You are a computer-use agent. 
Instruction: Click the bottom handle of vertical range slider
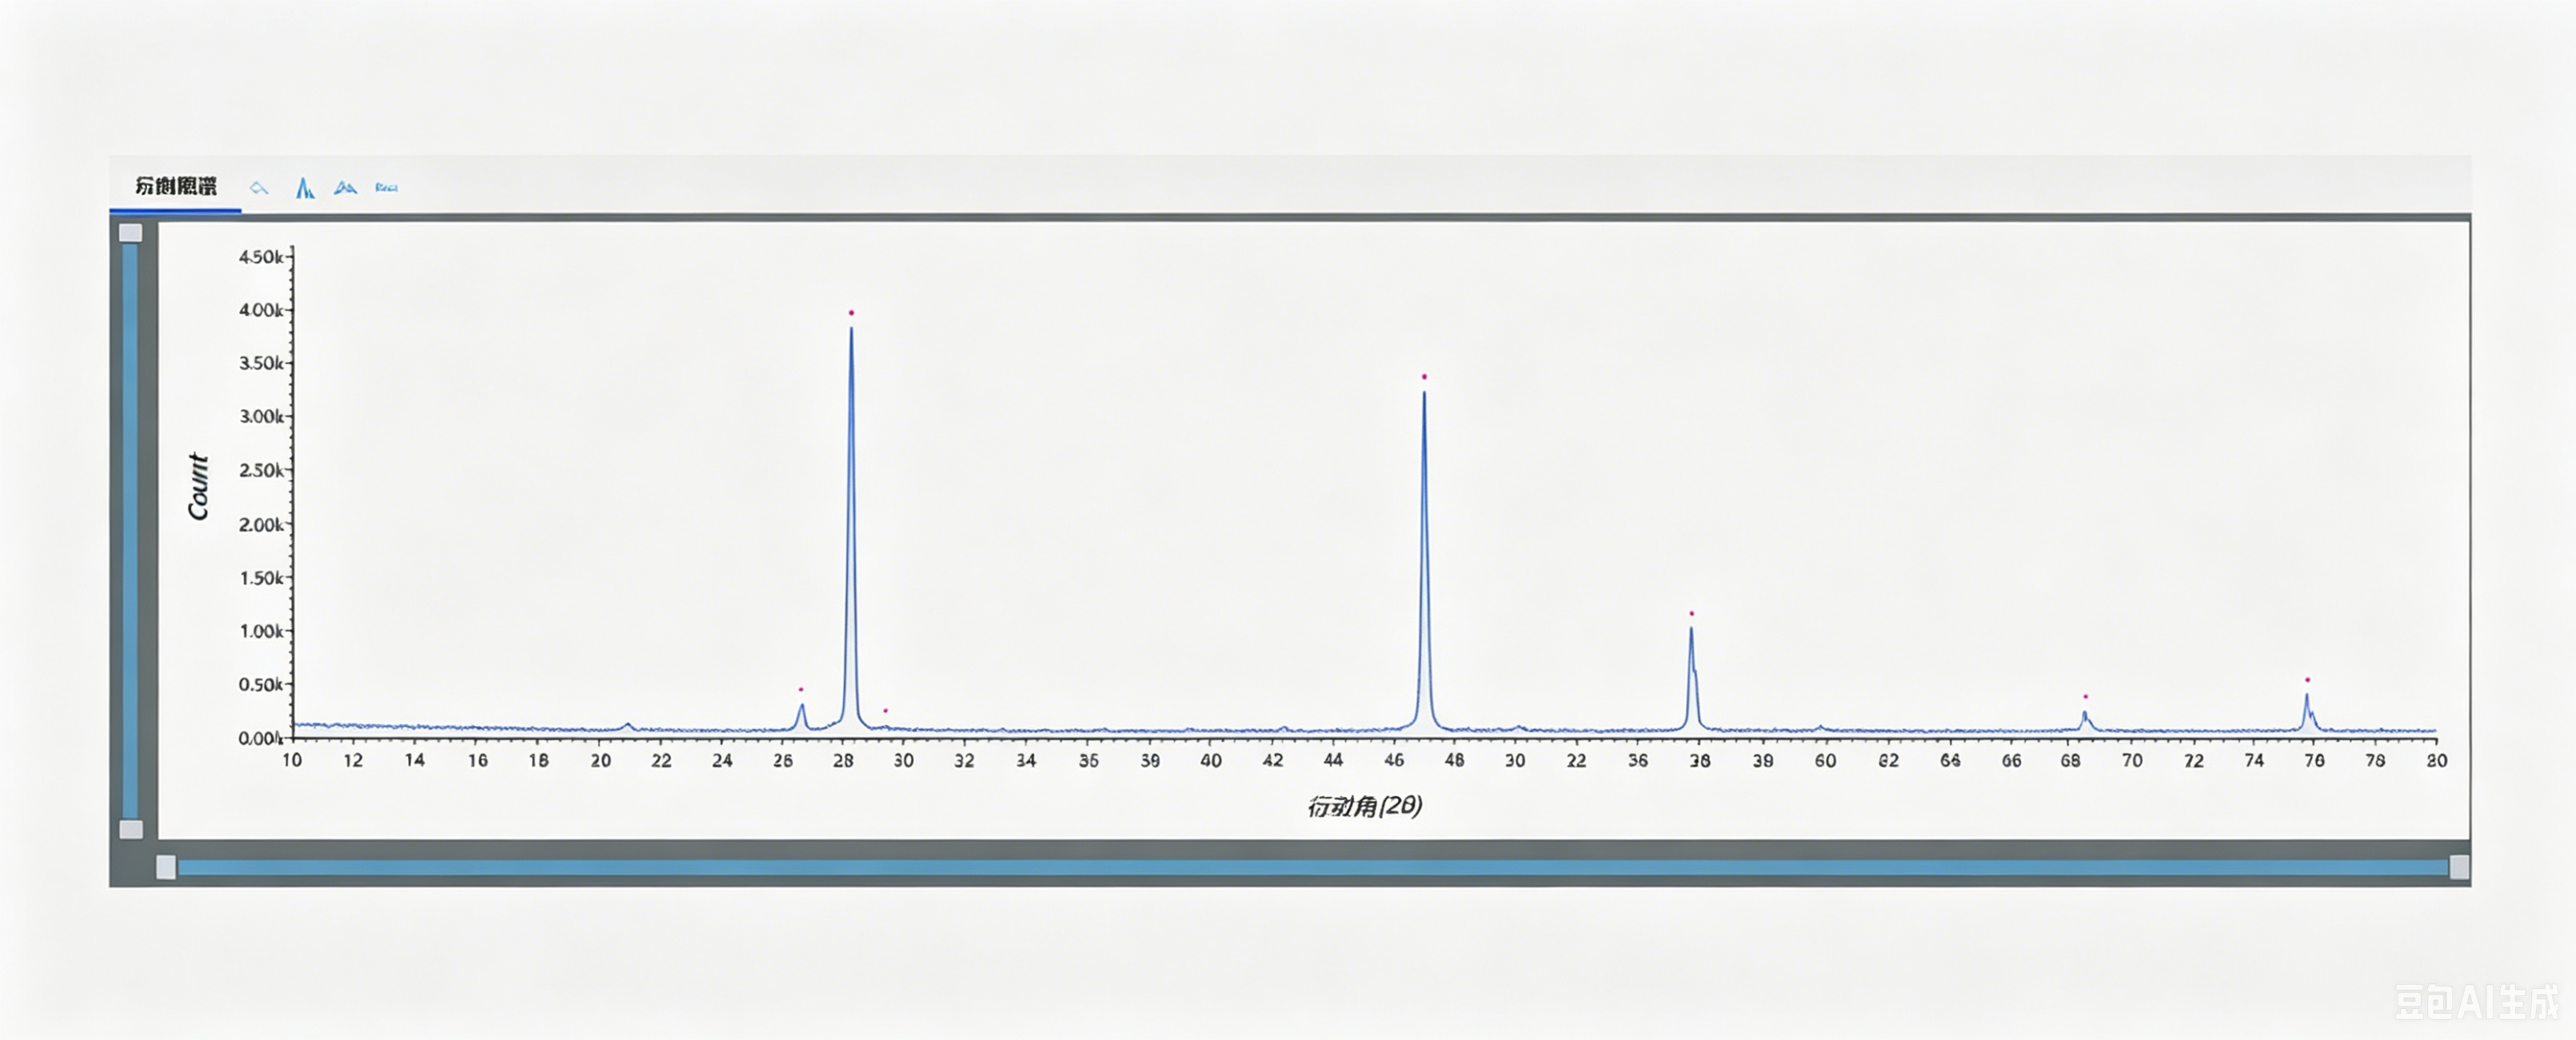tap(131, 829)
